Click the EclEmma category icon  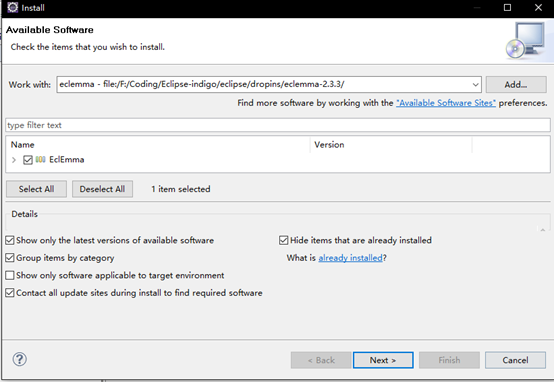40,160
